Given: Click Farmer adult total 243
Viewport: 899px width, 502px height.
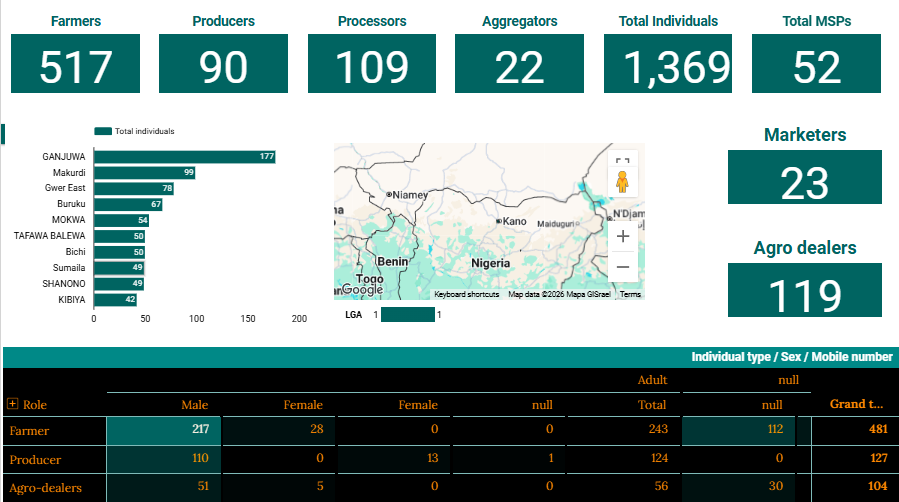Looking at the screenshot, I should pos(624,431).
